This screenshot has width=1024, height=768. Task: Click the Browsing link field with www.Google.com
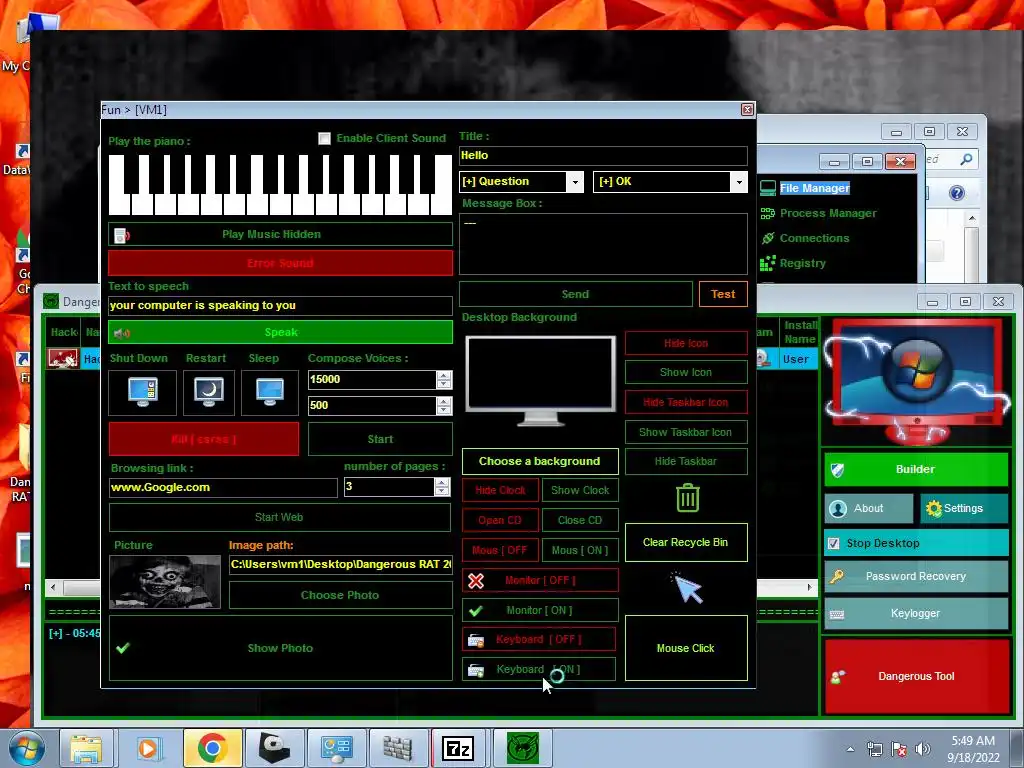tap(223, 488)
